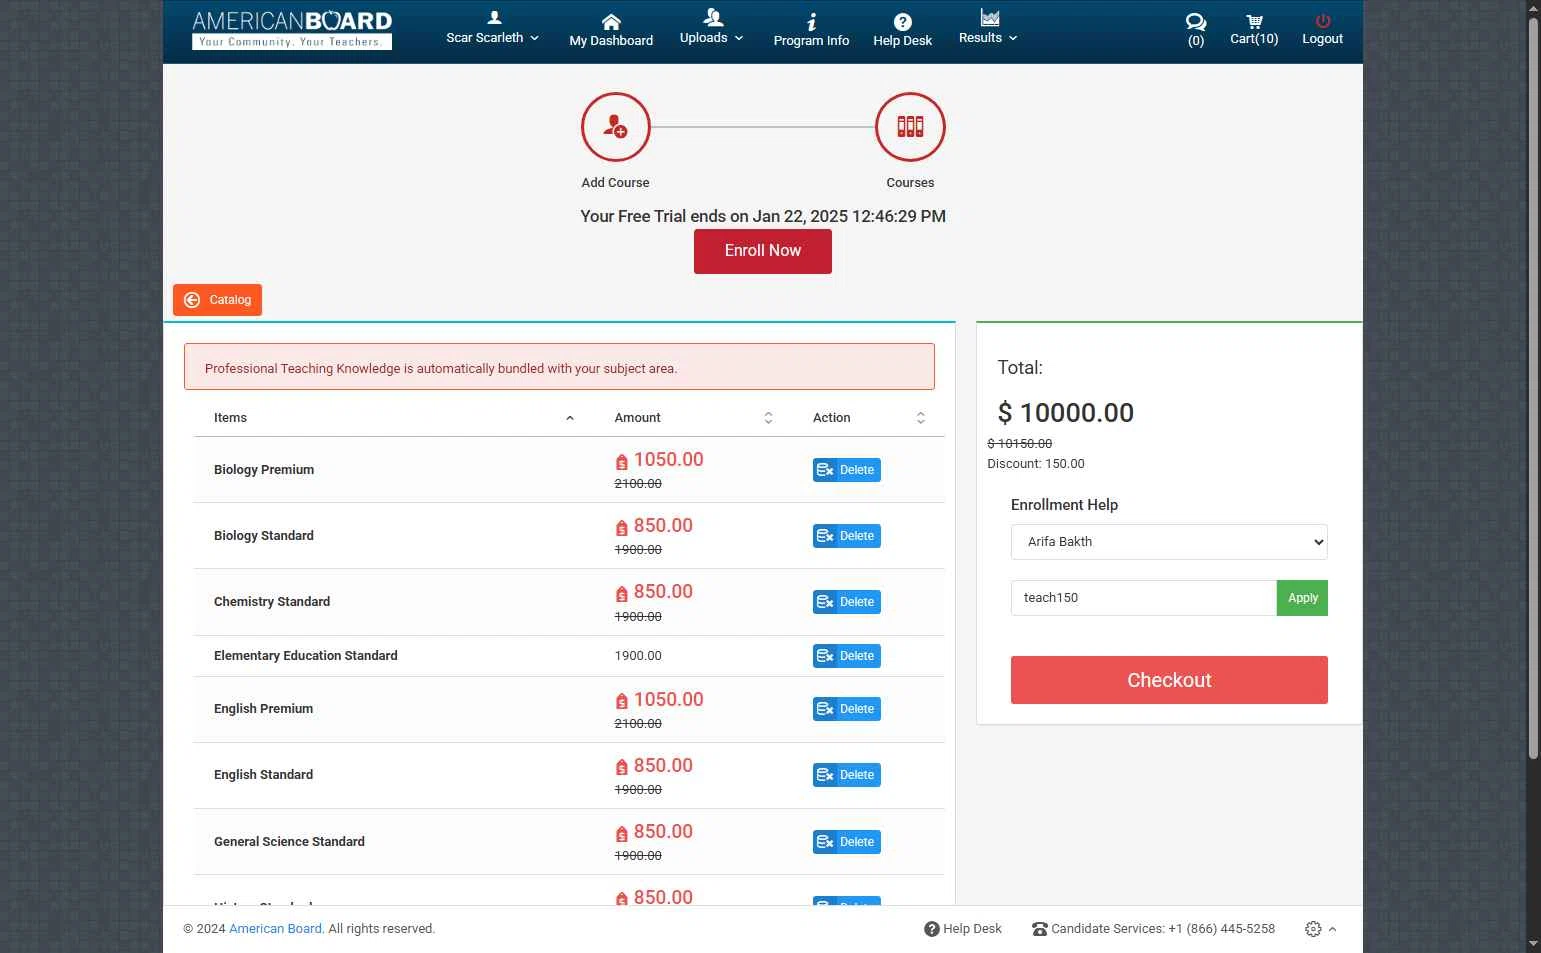Sort table by Items column
Viewport: 1541px width, 953px height.
[x=394, y=418]
